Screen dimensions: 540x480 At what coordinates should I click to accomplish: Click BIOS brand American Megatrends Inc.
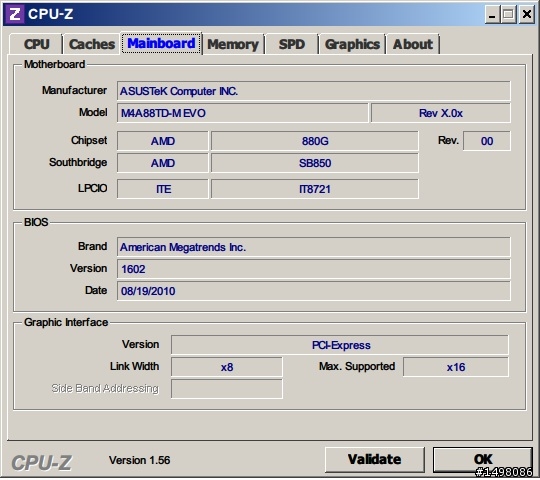tap(313, 247)
